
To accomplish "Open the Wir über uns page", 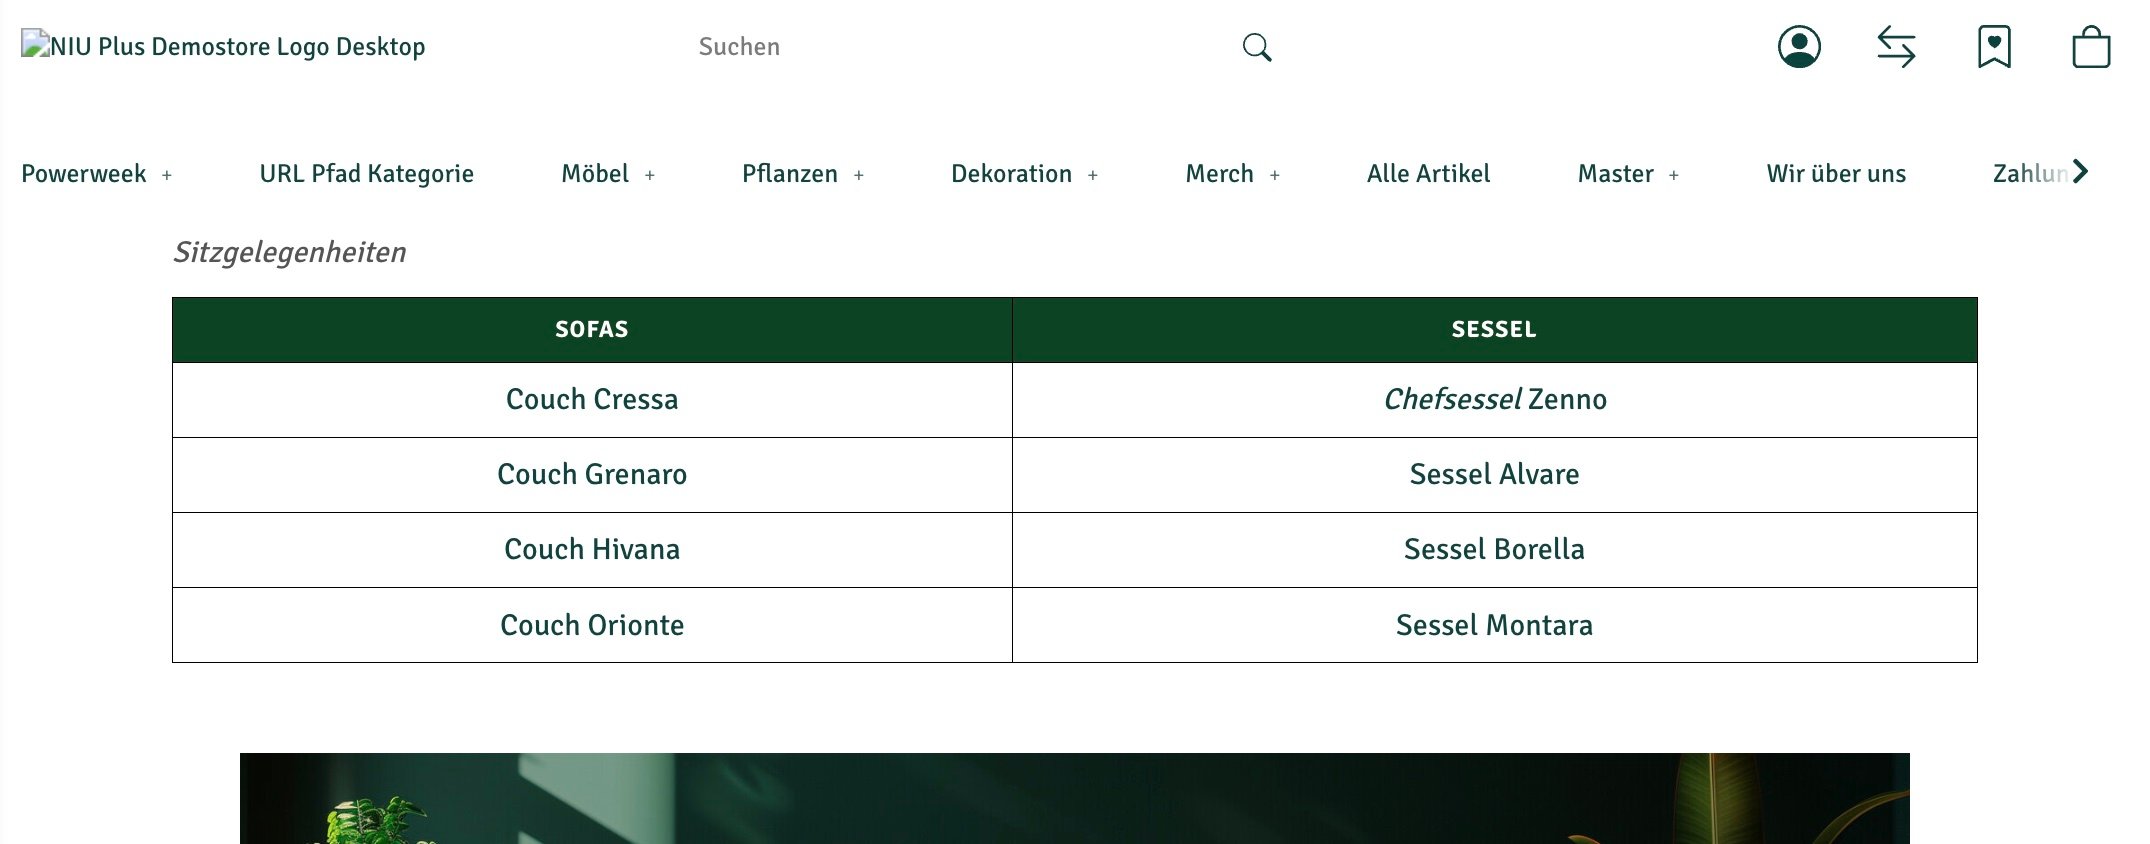I will tap(1836, 174).
